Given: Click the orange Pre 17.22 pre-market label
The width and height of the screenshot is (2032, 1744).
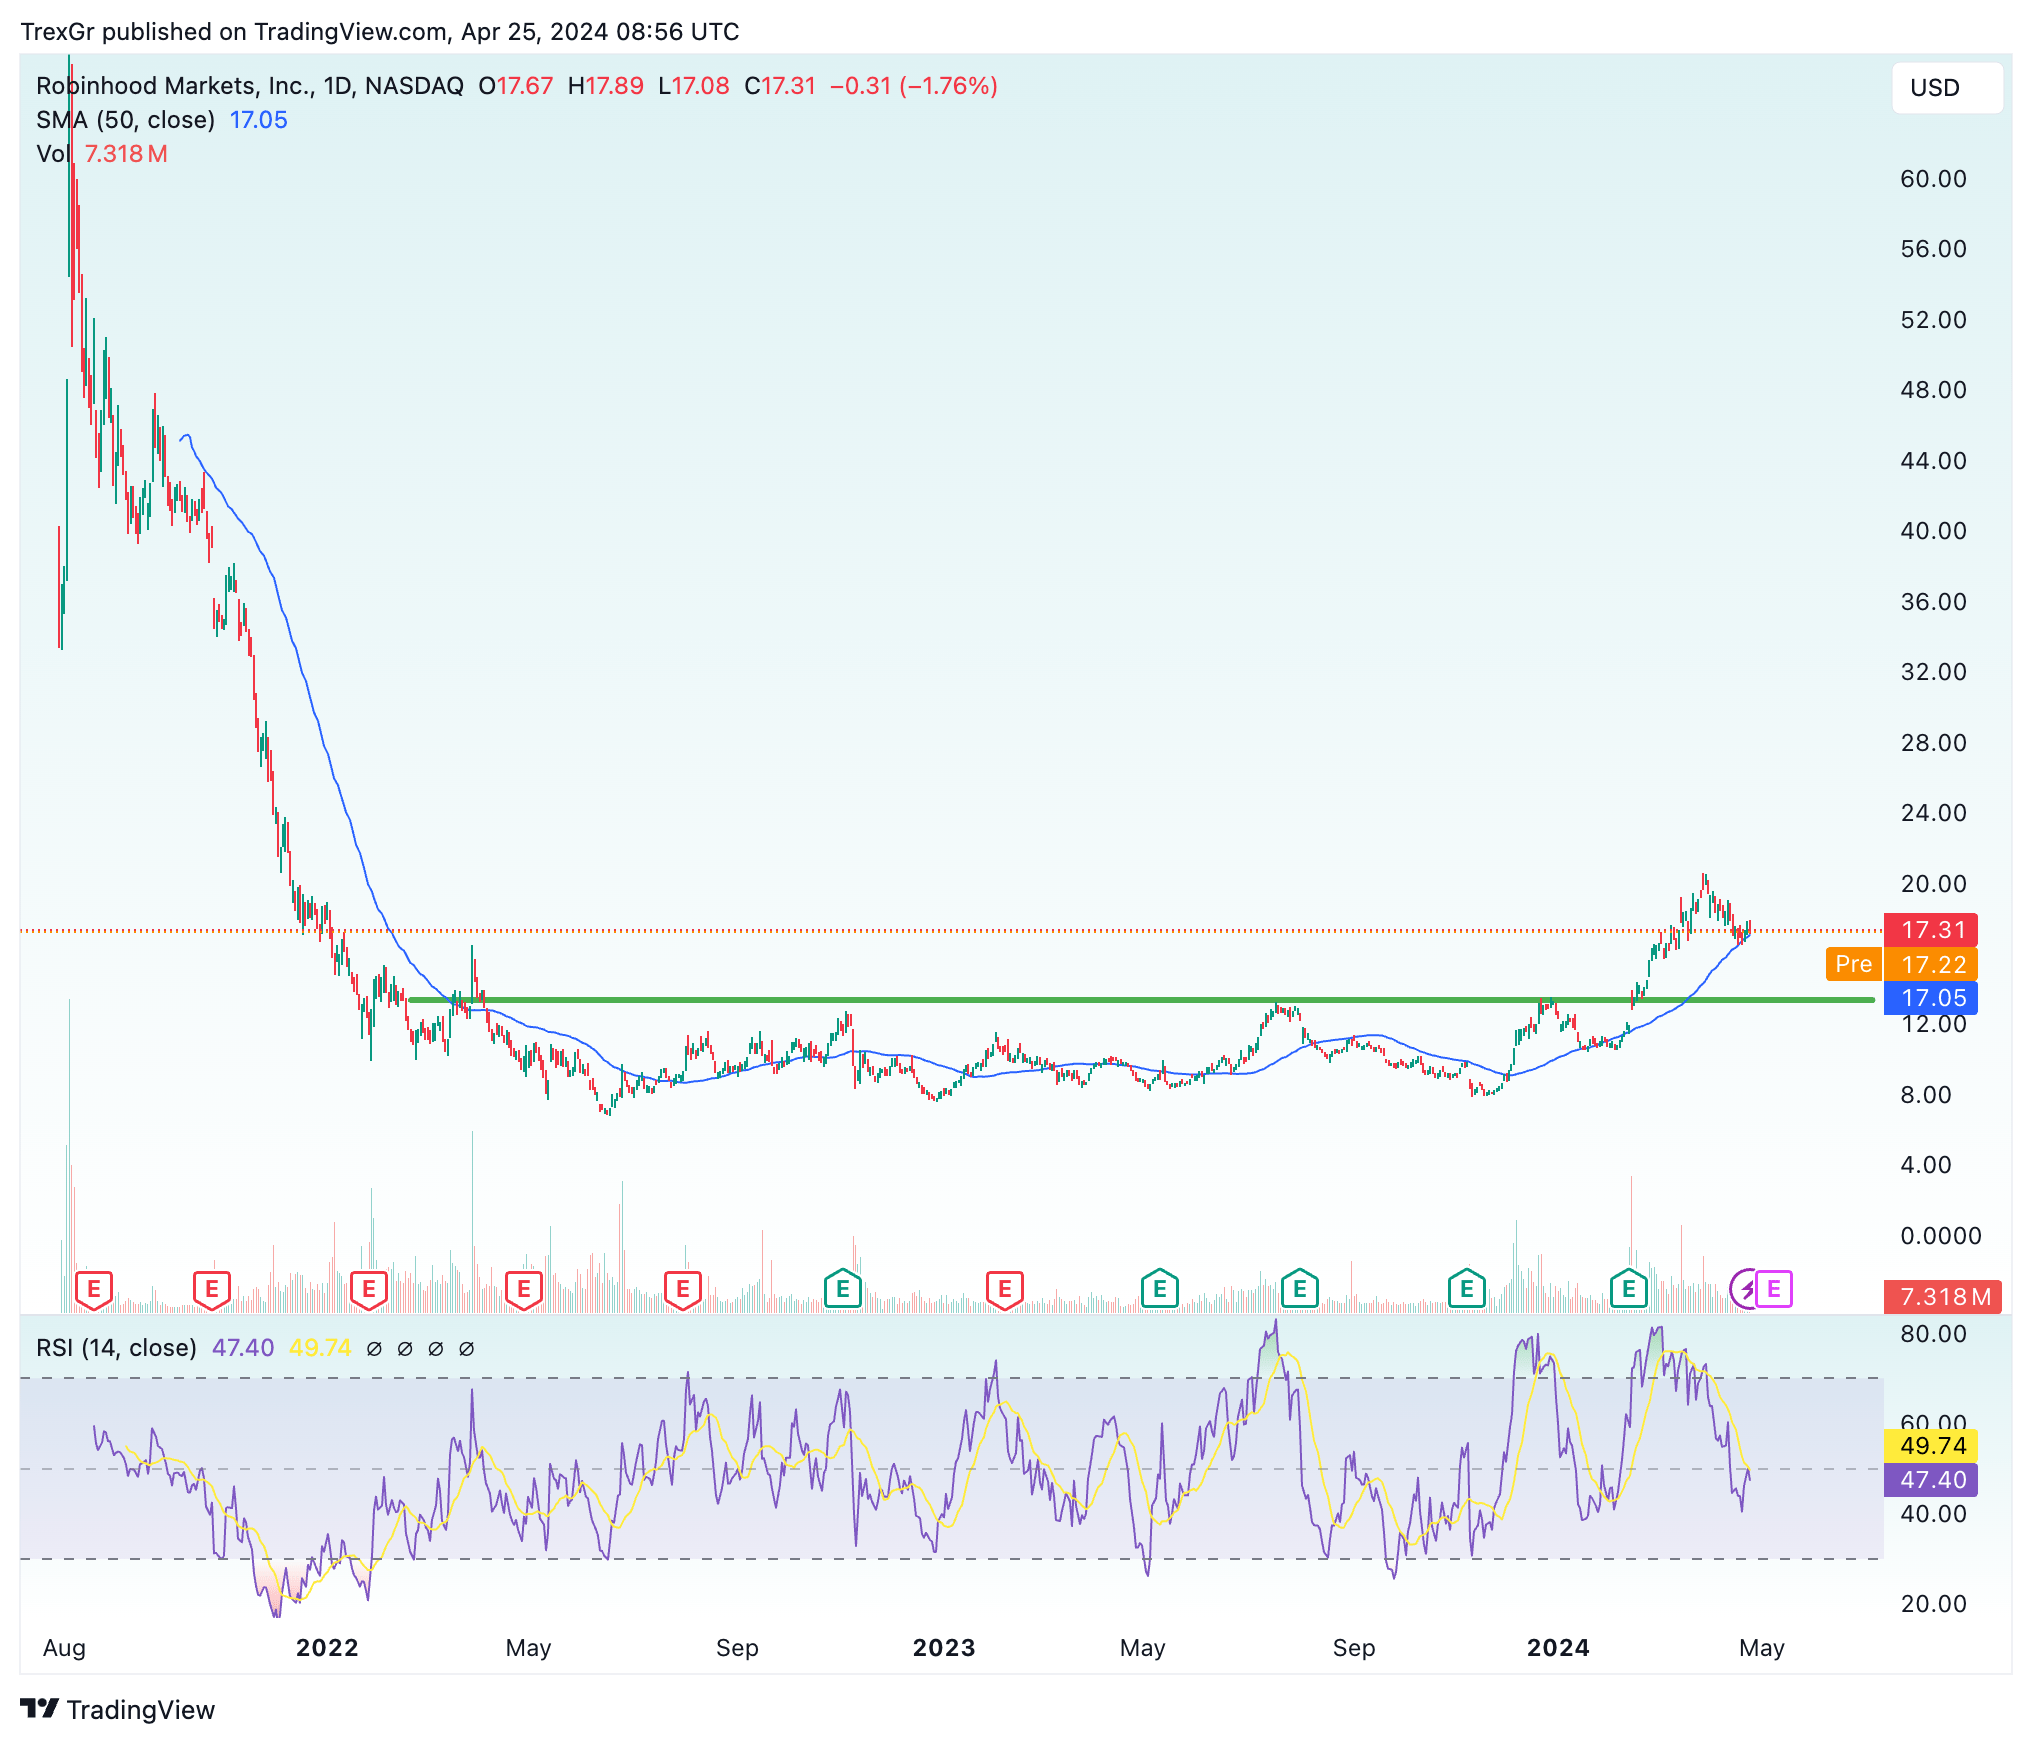Looking at the screenshot, I should point(1900,964).
